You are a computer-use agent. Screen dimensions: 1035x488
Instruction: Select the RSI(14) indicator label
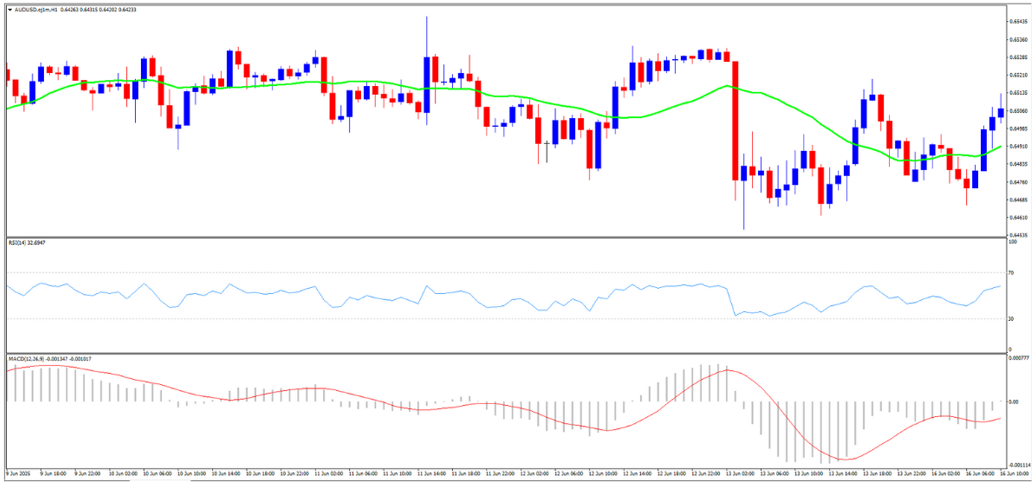[18, 243]
